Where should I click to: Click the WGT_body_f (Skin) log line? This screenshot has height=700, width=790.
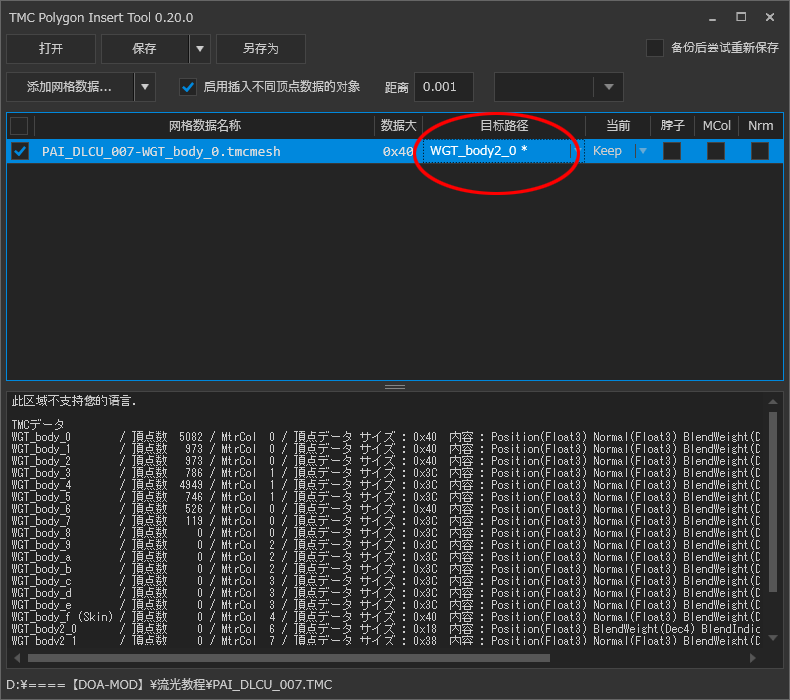[385, 617]
